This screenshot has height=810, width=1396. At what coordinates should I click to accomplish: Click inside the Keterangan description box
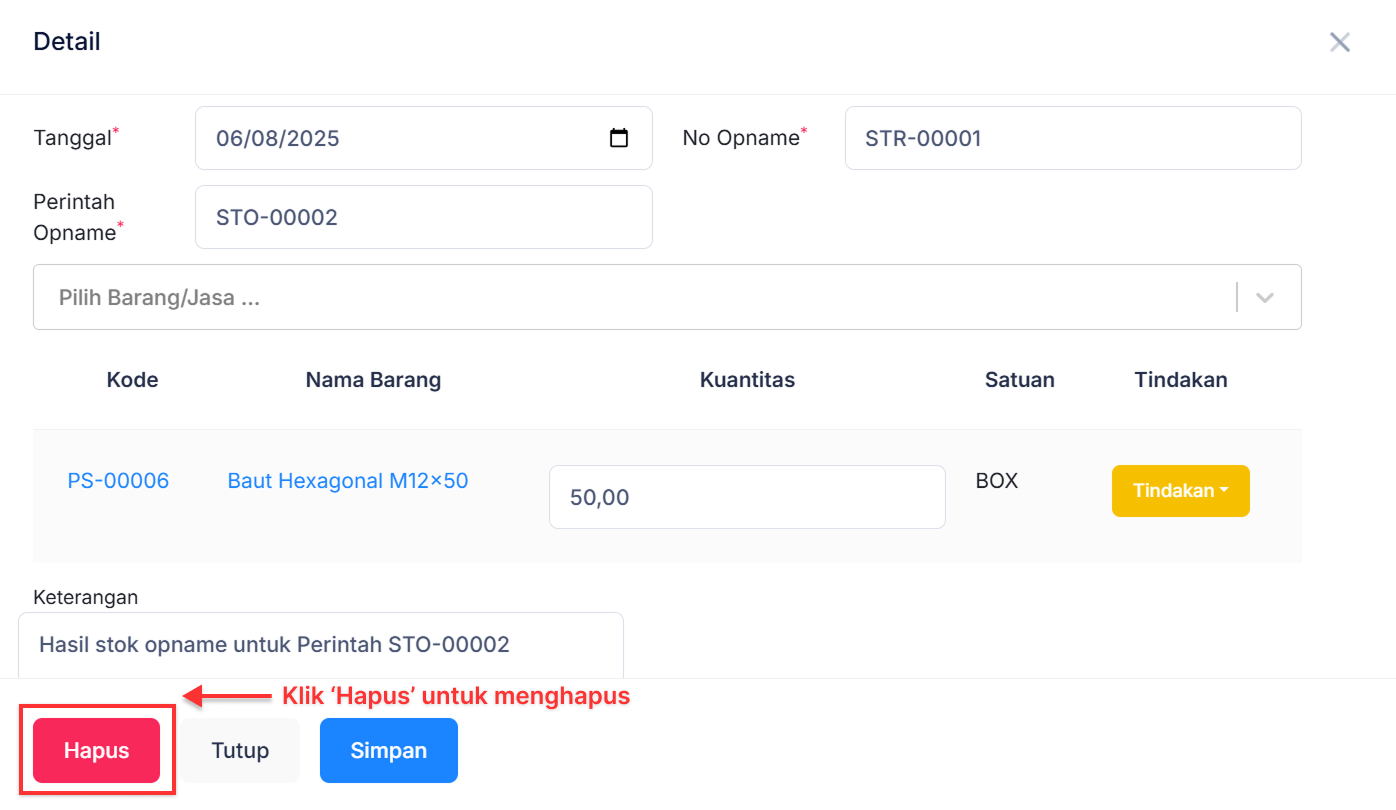coord(320,645)
